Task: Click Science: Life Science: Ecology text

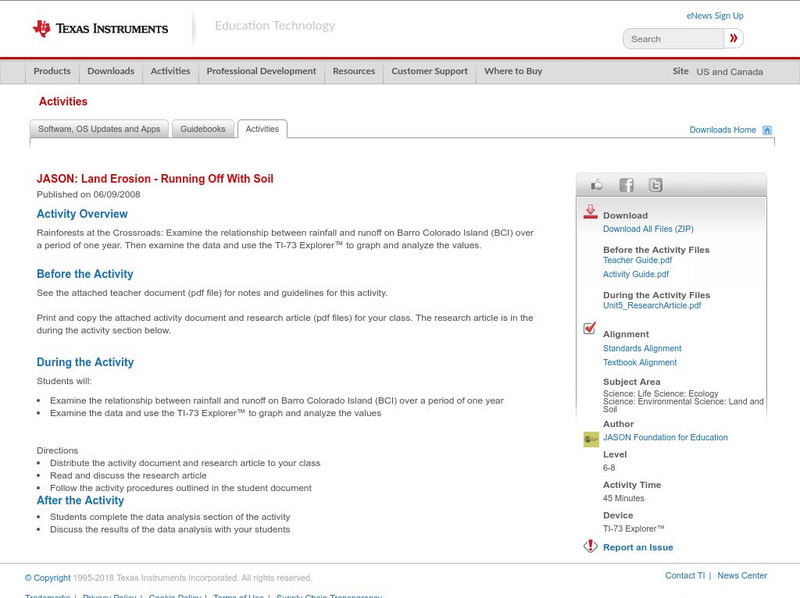Action: (661, 393)
